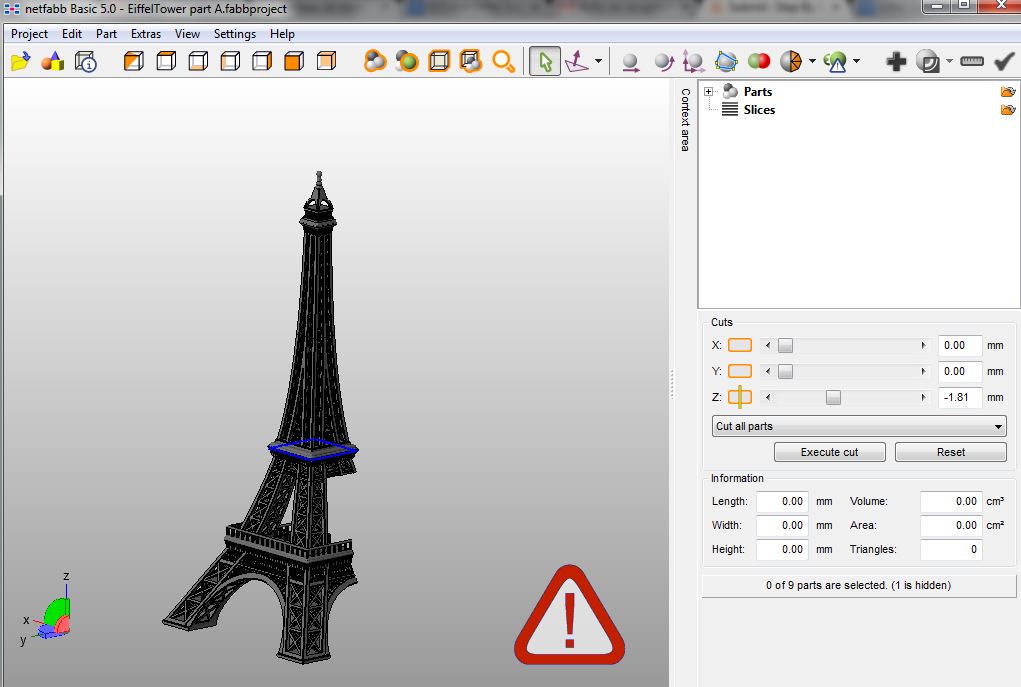This screenshot has height=687, width=1021.
Task: Click the X cut slider handle
Action: (x=786, y=345)
